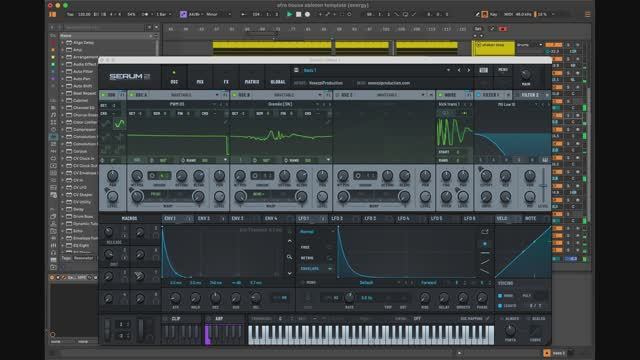Click previous noise sample arrow in NOISE panel

click(x=465, y=104)
